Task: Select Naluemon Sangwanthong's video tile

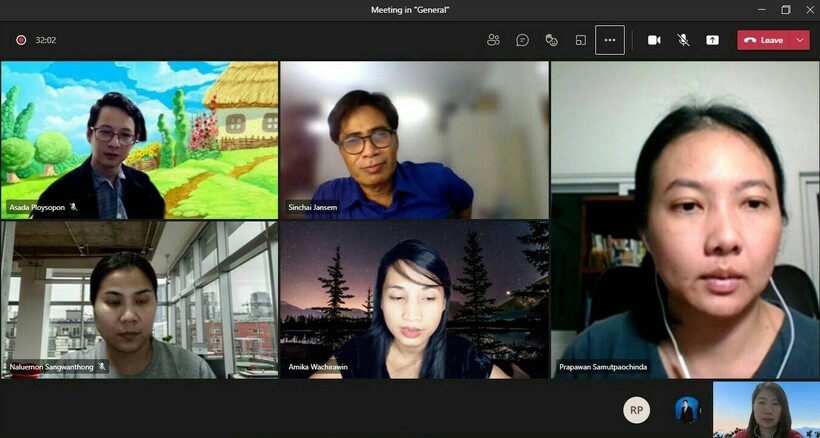Action: click(139, 299)
